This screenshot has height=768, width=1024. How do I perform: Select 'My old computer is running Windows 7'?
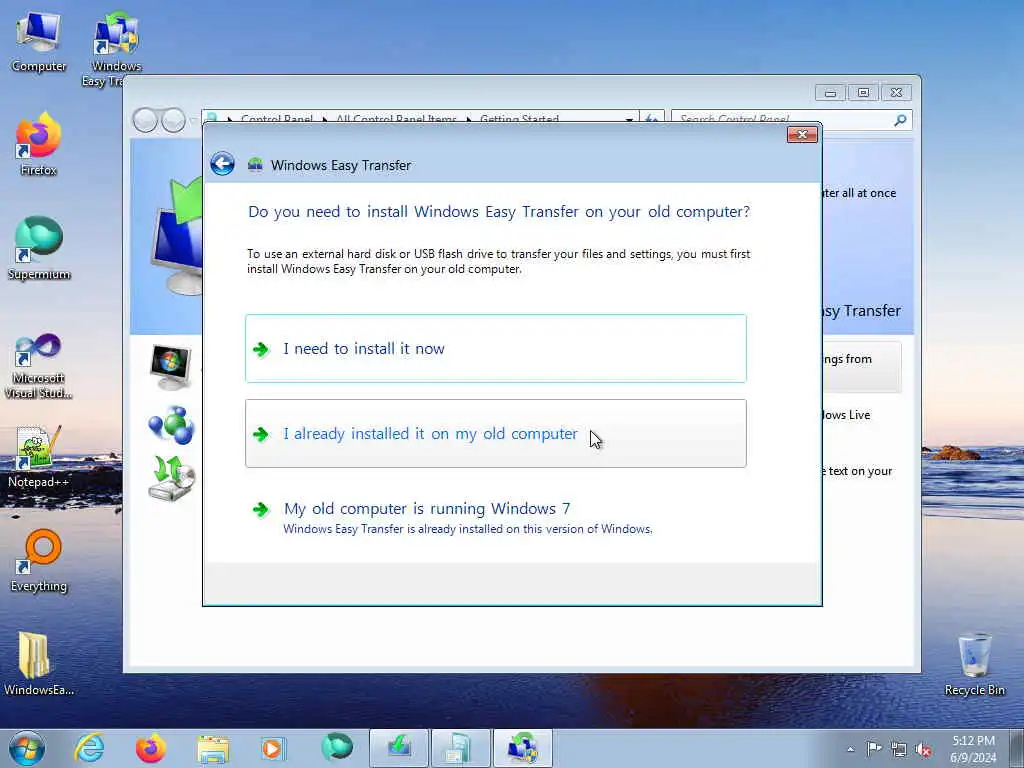click(496, 517)
